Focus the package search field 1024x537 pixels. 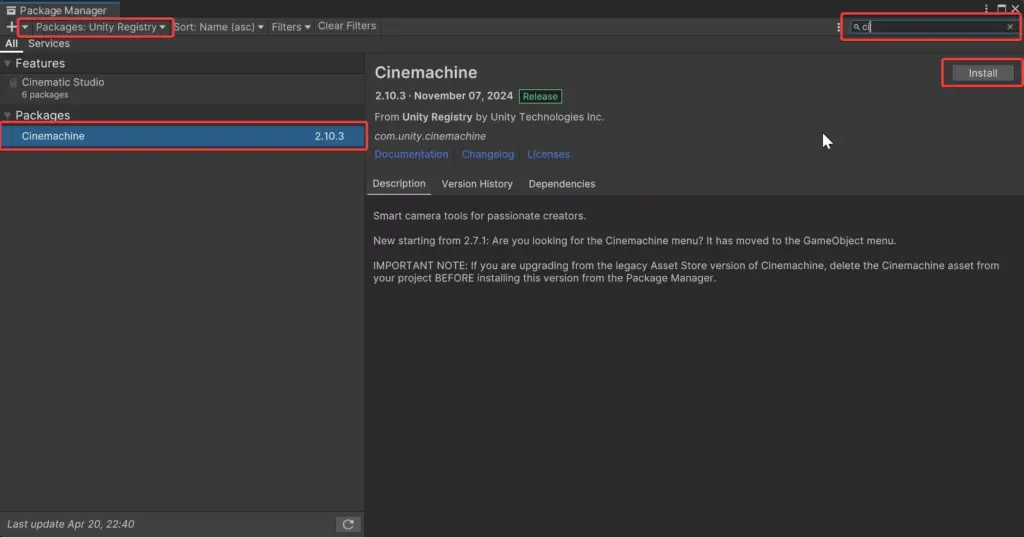[933, 27]
